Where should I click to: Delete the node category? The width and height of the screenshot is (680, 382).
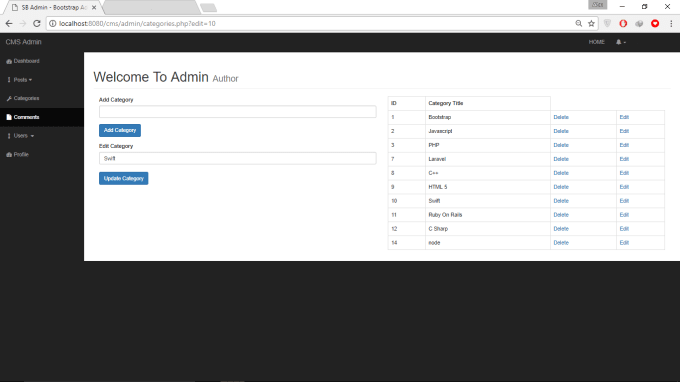pos(561,243)
